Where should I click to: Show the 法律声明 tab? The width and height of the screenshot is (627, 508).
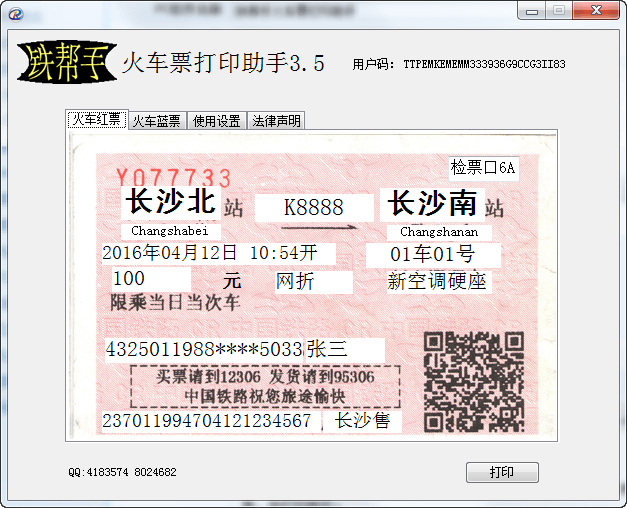coord(276,121)
